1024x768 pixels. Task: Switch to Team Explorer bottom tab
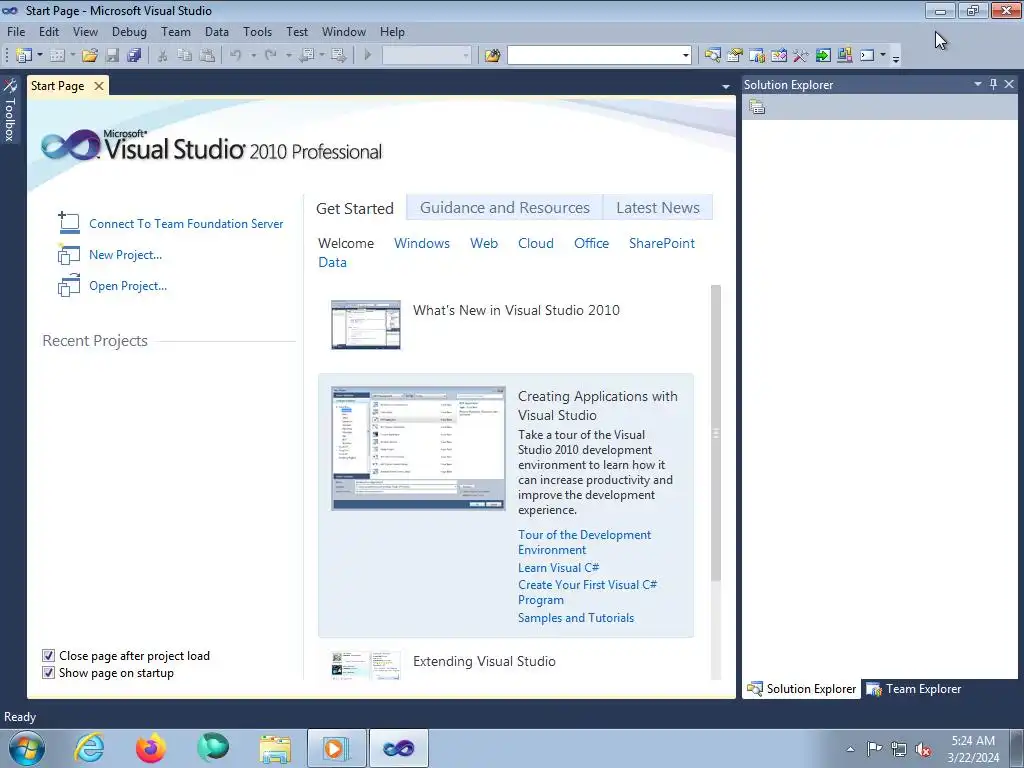pos(914,689)
